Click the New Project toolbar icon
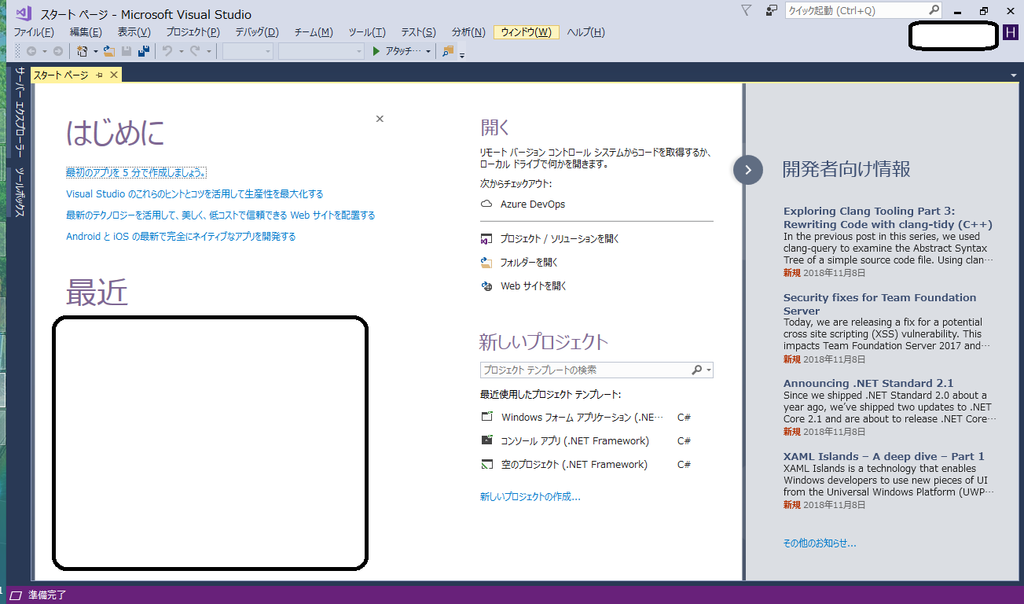Image resolution: width=1024 pixels, height=604 pixels. (83, 51)
